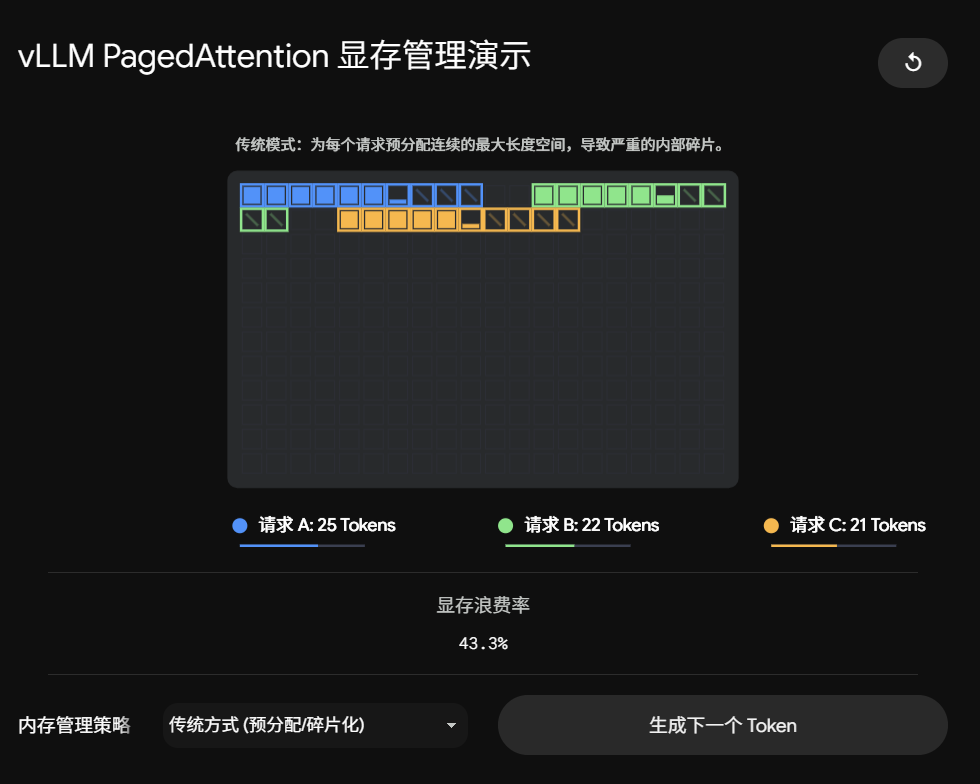This screenshot has width=980, height=784.
Task: Click the 传统模式 description text
Action: tap(479, 145)
